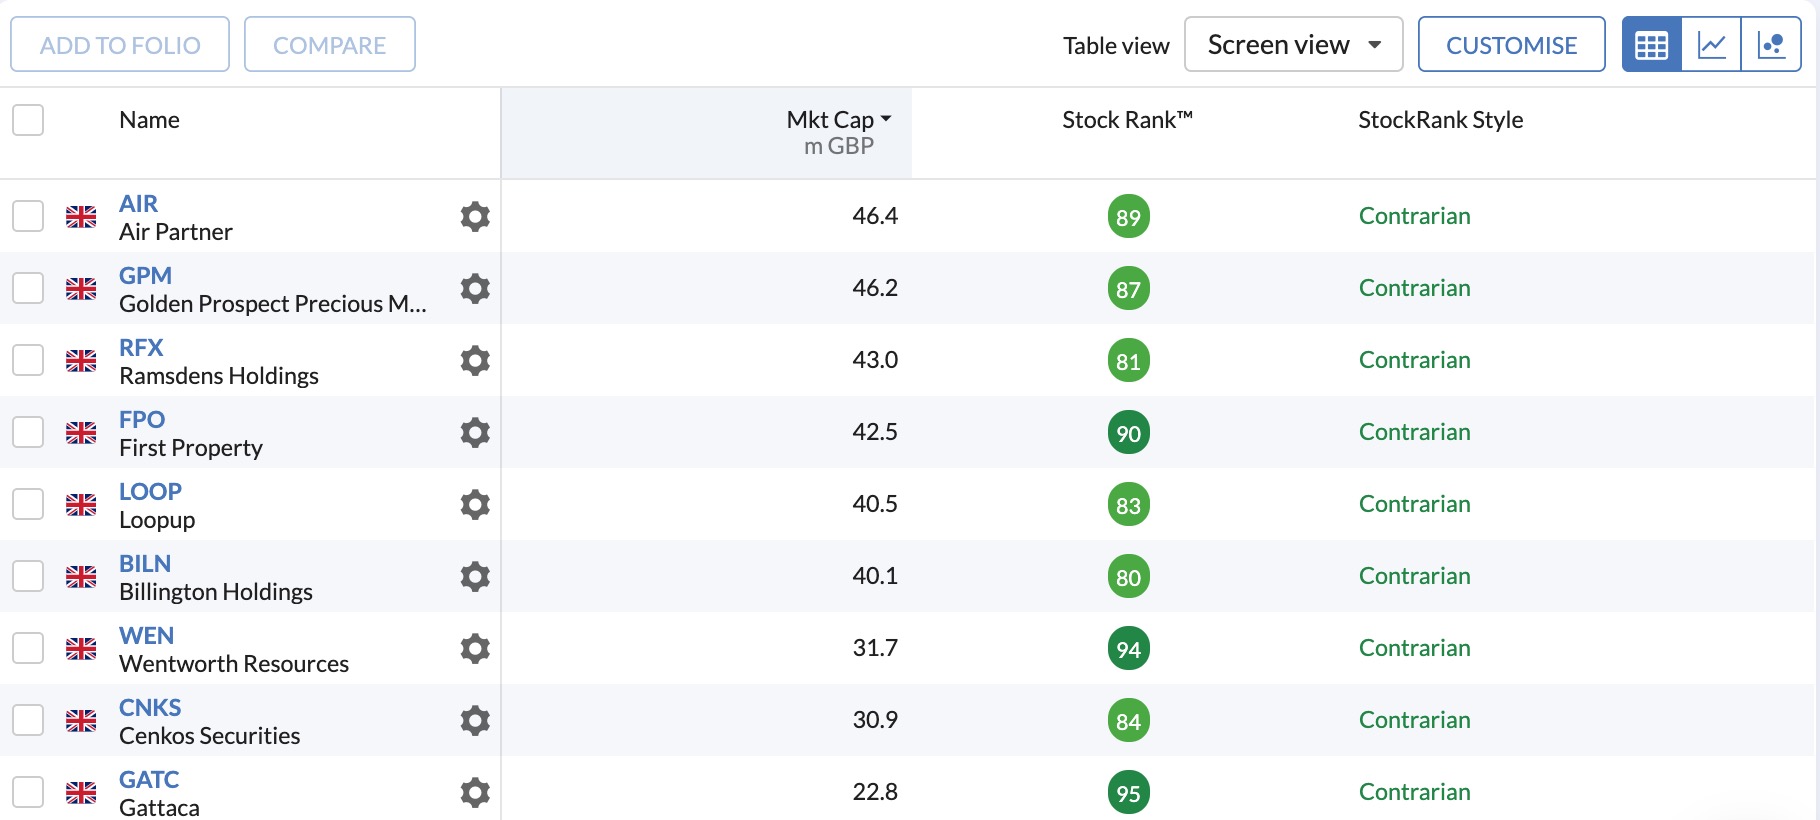Switch to table grid view icon
Image resolution: width=1820 pixels, height=820 pixels.
pyautogui.click(x=1651, y=45)
